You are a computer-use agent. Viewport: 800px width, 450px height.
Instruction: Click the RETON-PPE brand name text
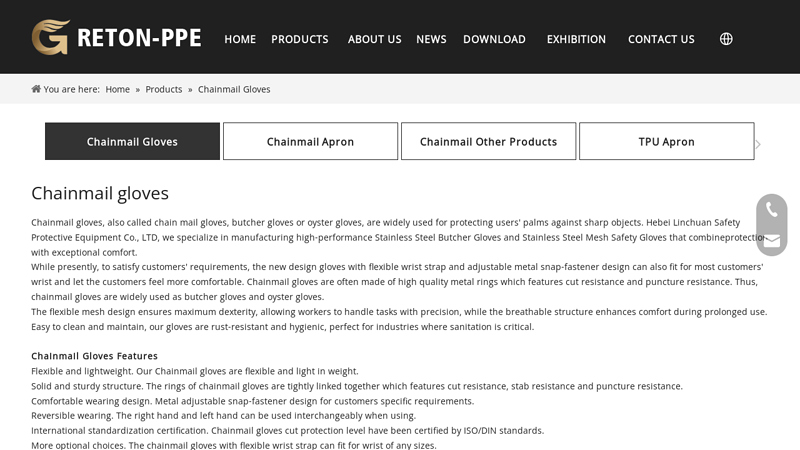(139, 38)
